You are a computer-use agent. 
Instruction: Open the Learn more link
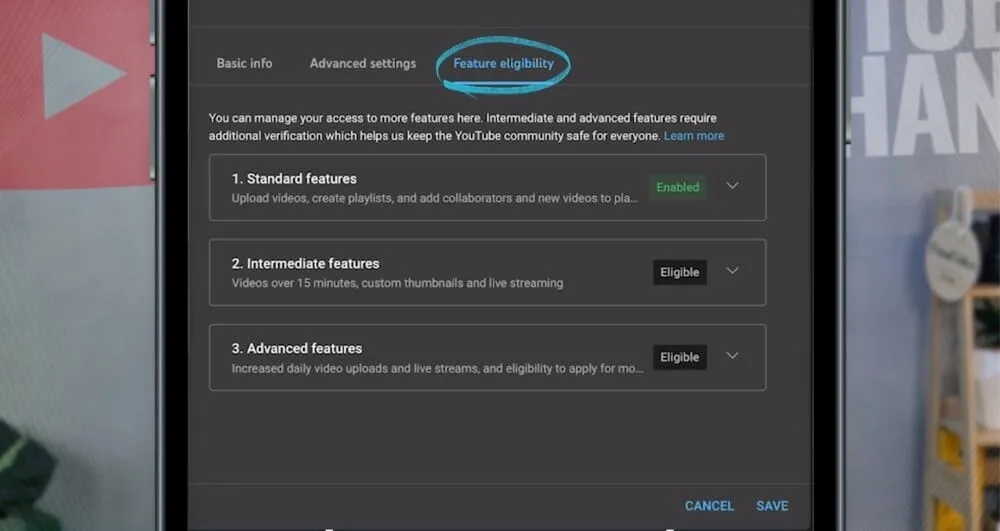(694, 136)
